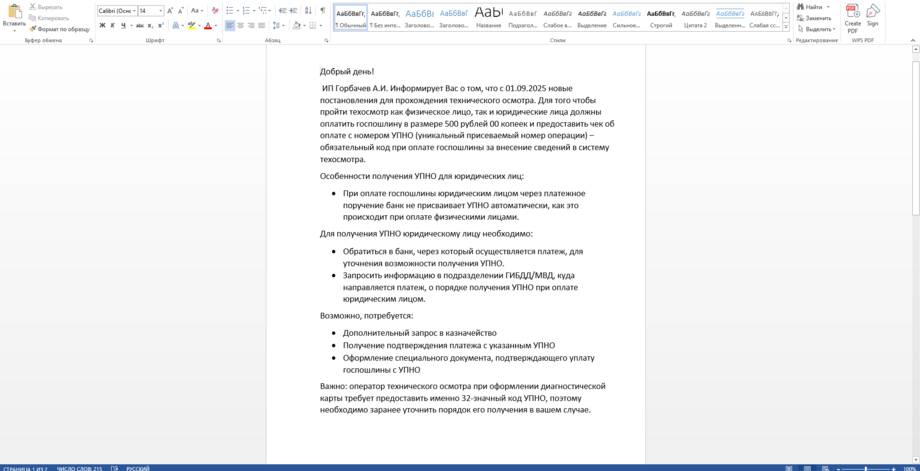Viewport: 920px width, 471px height.
Task: Click the Sort (A-Z) icon
Action: (308, 11)
